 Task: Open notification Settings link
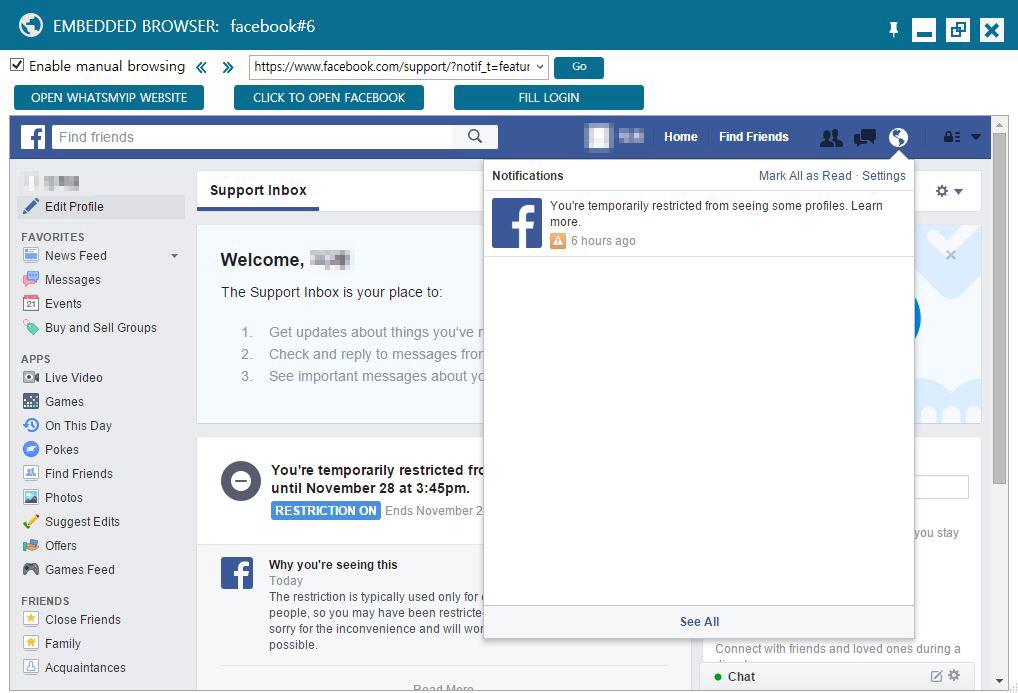pyautogui.click(x=884, y=176)
